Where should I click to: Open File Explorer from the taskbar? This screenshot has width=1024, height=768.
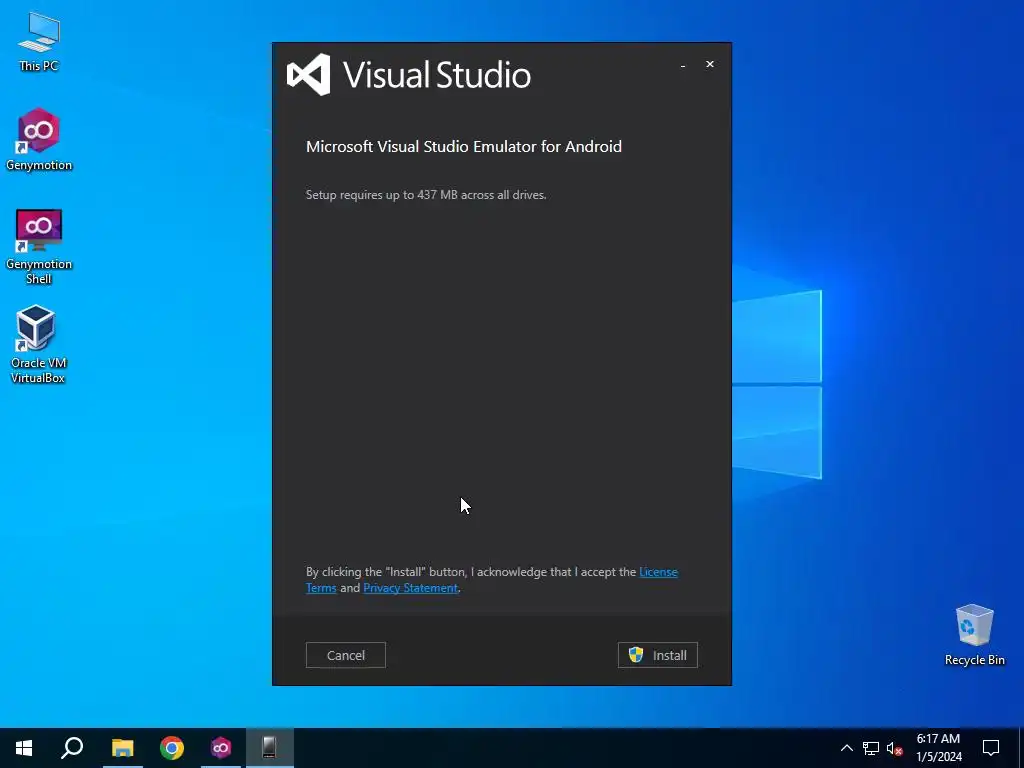[x=122, y=748]
